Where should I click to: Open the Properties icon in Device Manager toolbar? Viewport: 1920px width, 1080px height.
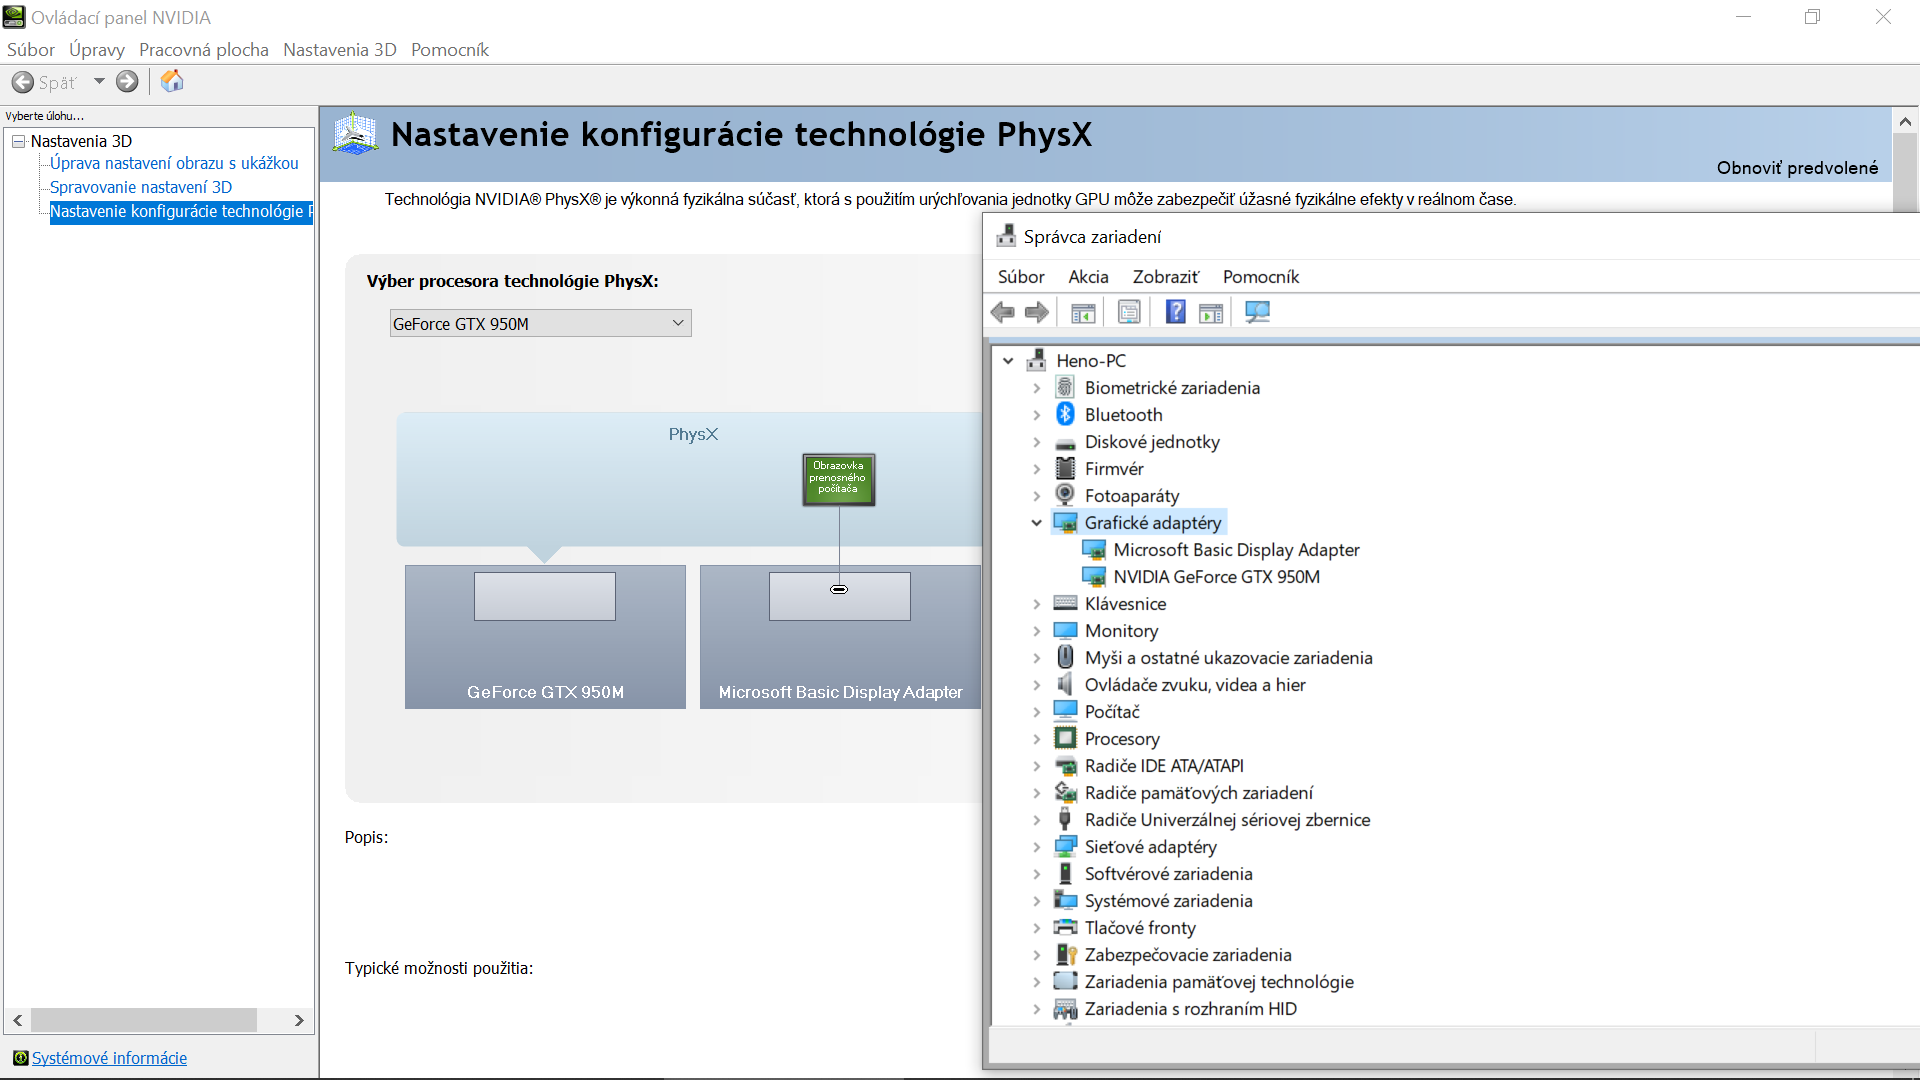coord(1129,313)
